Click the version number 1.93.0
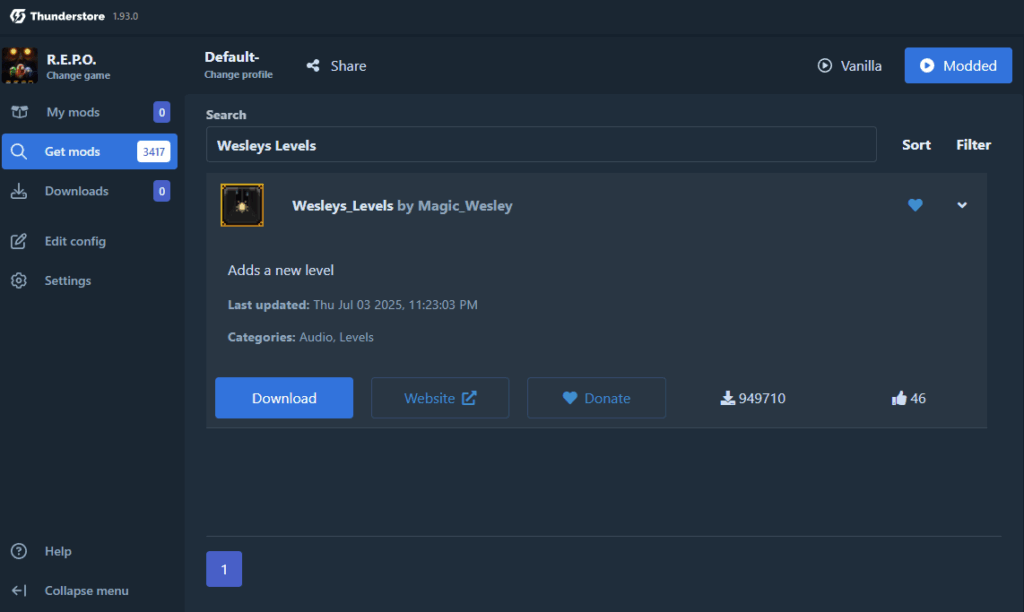 (125, 16)
